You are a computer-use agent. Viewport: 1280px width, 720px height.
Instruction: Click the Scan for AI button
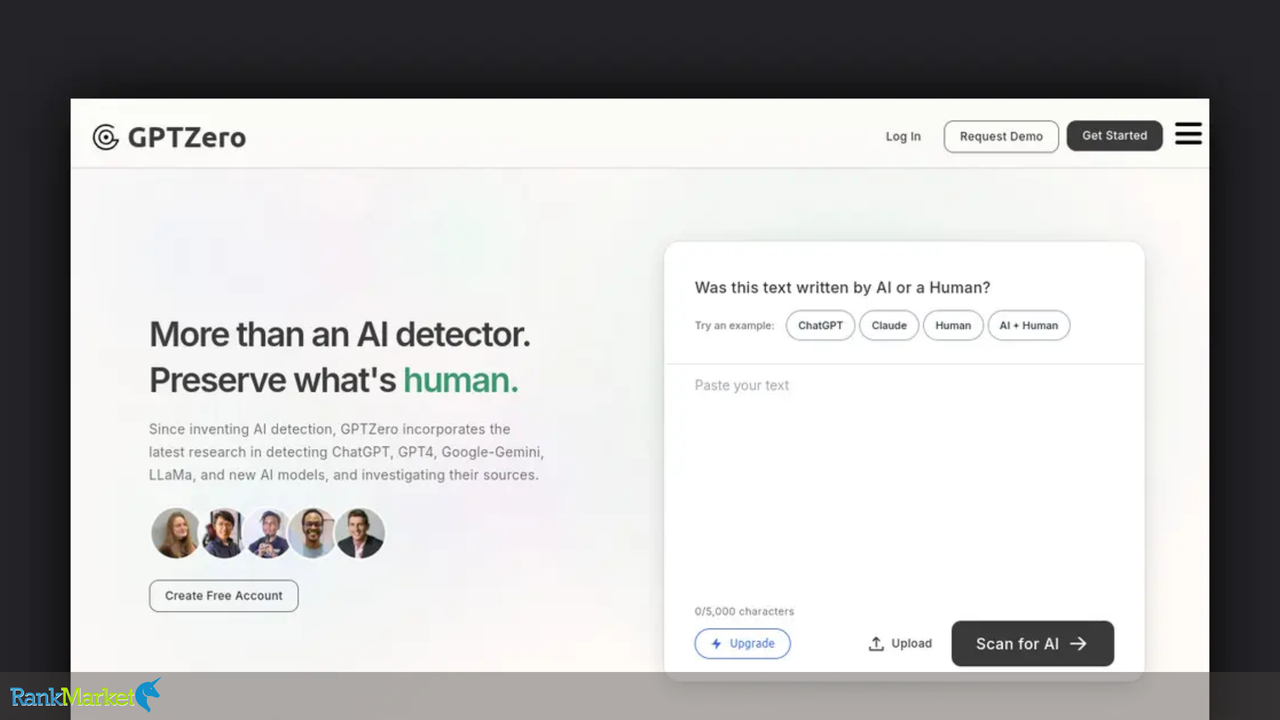1032,644
